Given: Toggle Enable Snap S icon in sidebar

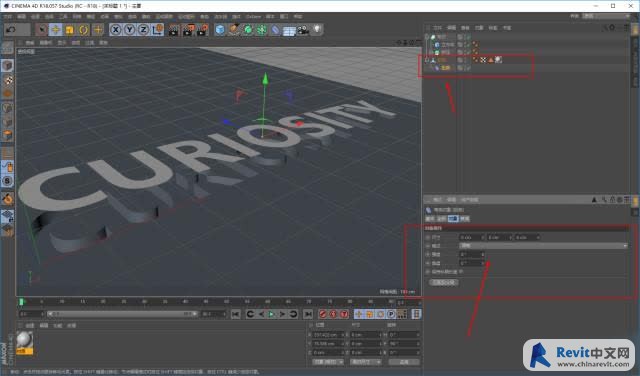Looking at the screenshot, I should pos(7,180).
